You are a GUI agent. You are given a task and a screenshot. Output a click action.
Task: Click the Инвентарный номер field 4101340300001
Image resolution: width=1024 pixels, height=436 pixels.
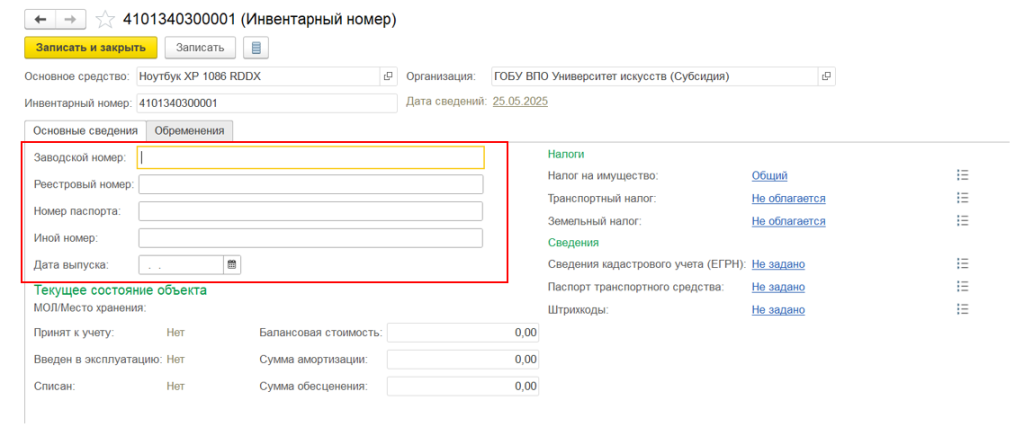(x=266, y=103)
